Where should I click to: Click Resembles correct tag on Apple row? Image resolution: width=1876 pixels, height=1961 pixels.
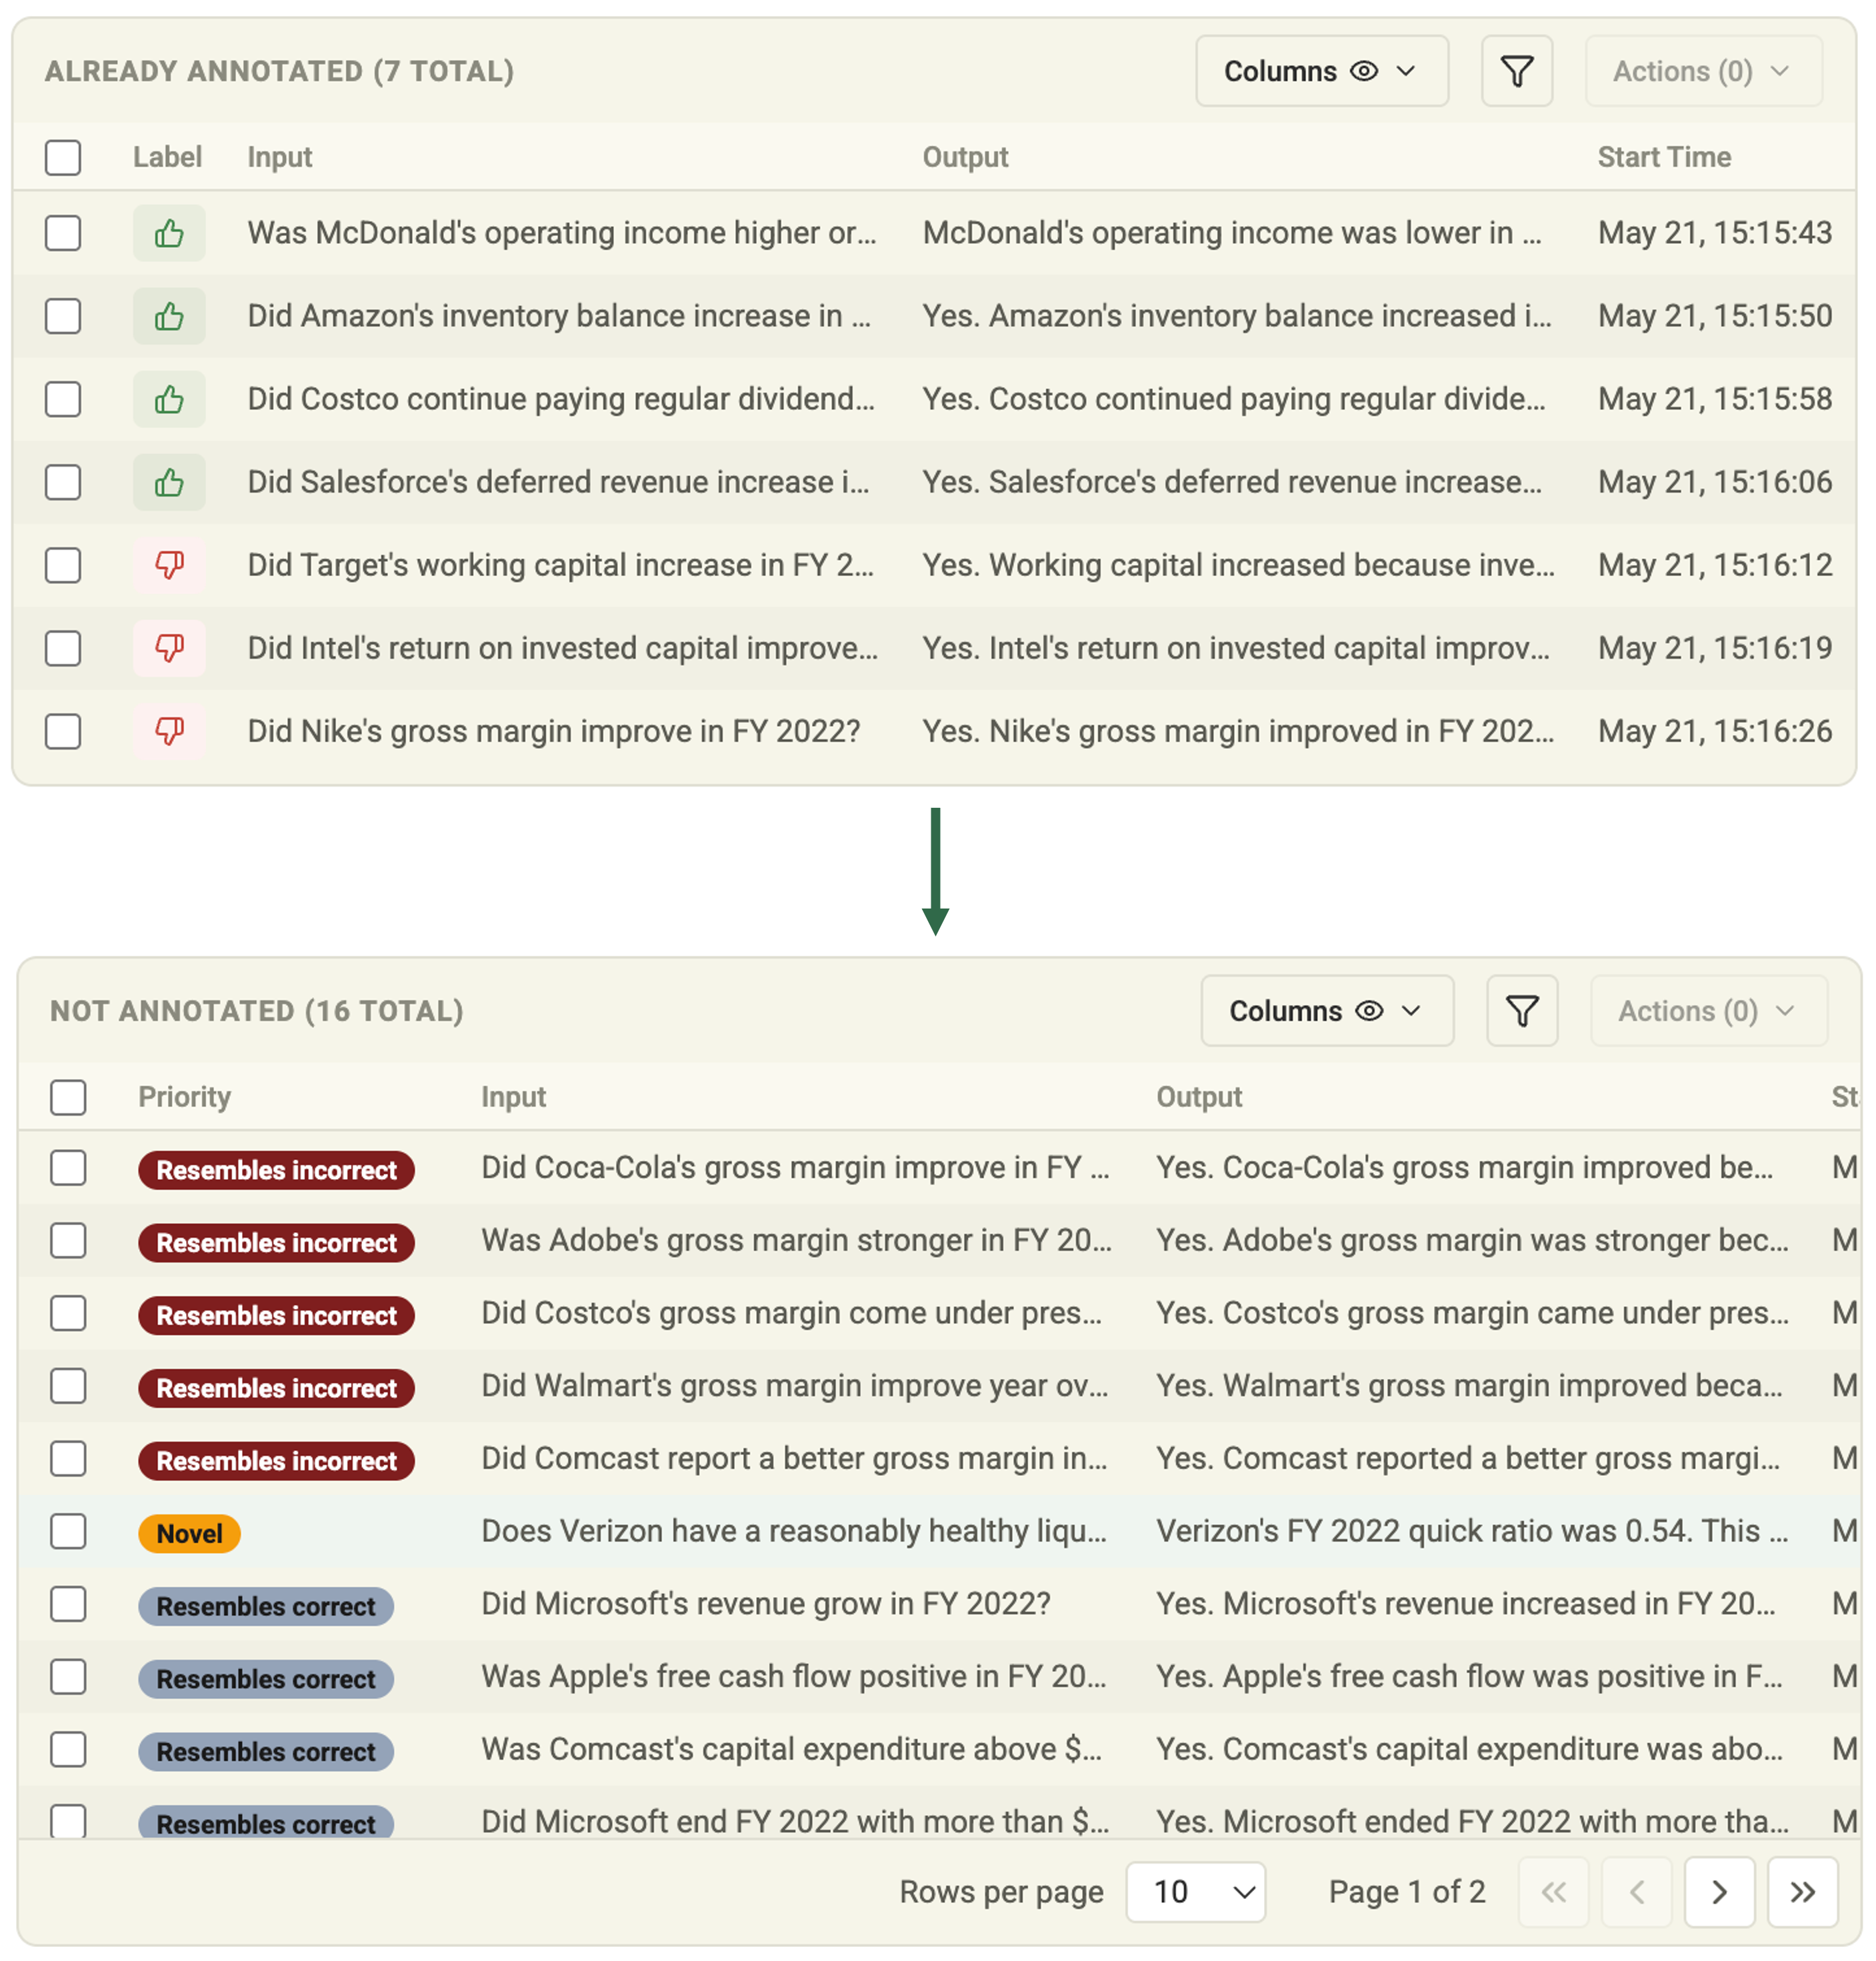265,1679
